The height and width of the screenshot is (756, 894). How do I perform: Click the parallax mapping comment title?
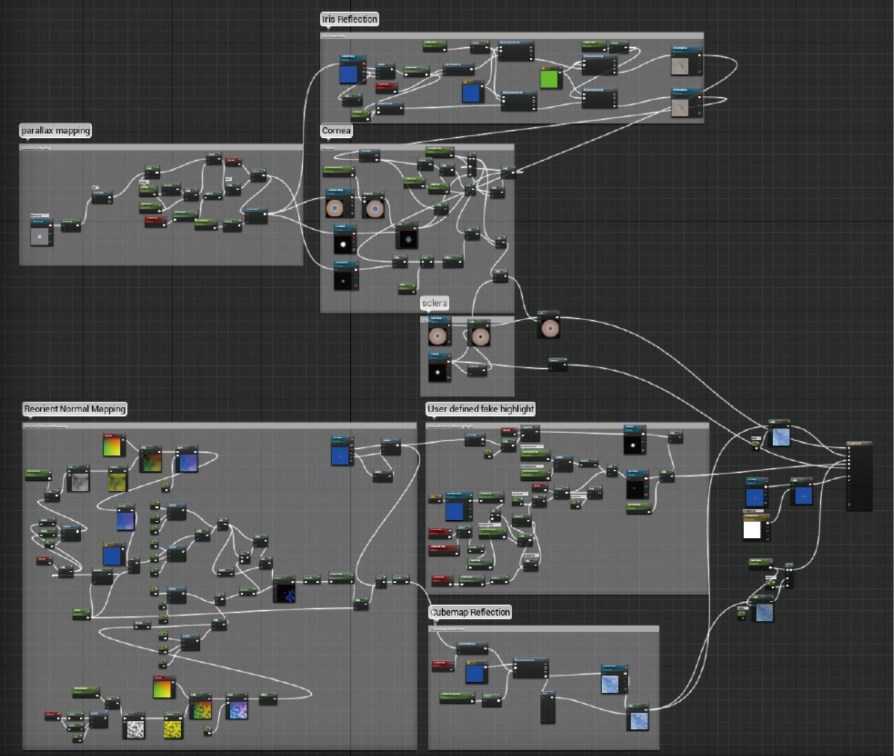coord(55,131)
